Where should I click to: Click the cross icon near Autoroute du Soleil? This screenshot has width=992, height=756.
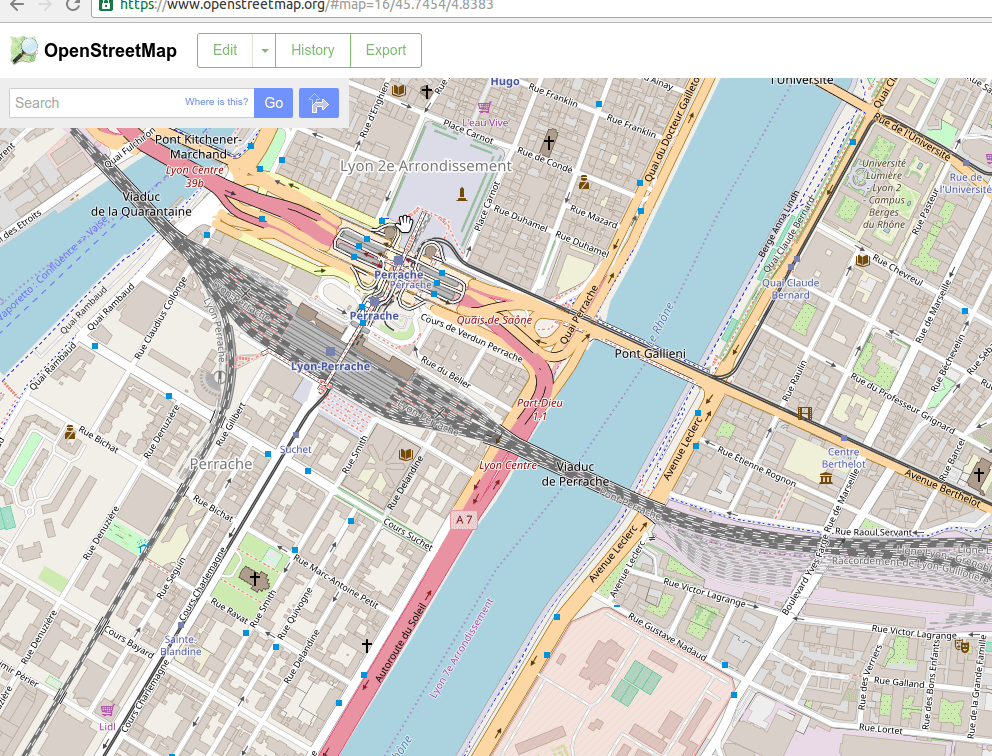pos(367,645)
